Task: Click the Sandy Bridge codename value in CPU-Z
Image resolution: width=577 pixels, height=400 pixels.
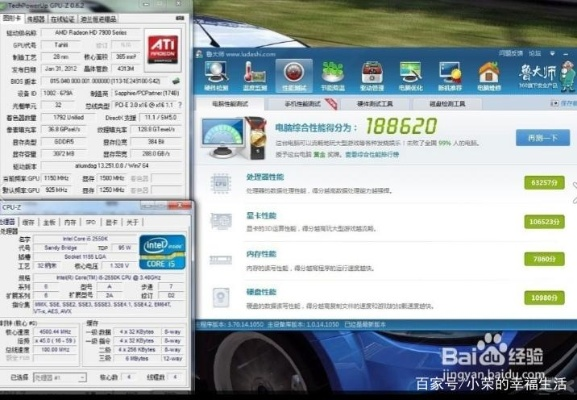Action: pos(60,248)
